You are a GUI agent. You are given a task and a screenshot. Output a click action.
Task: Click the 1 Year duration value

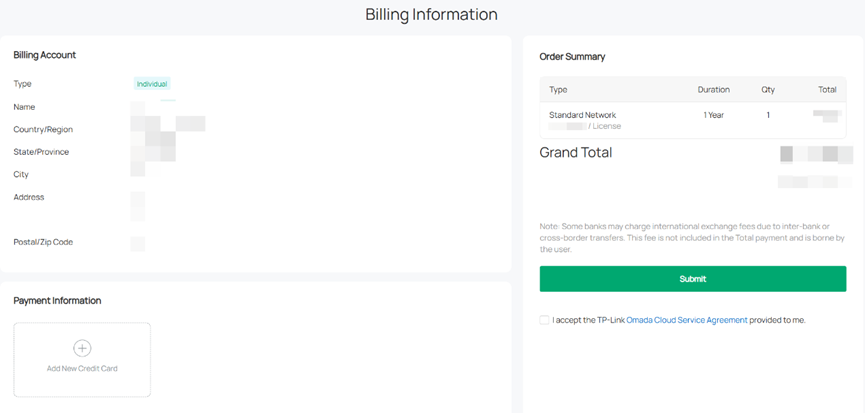[713, 115]
